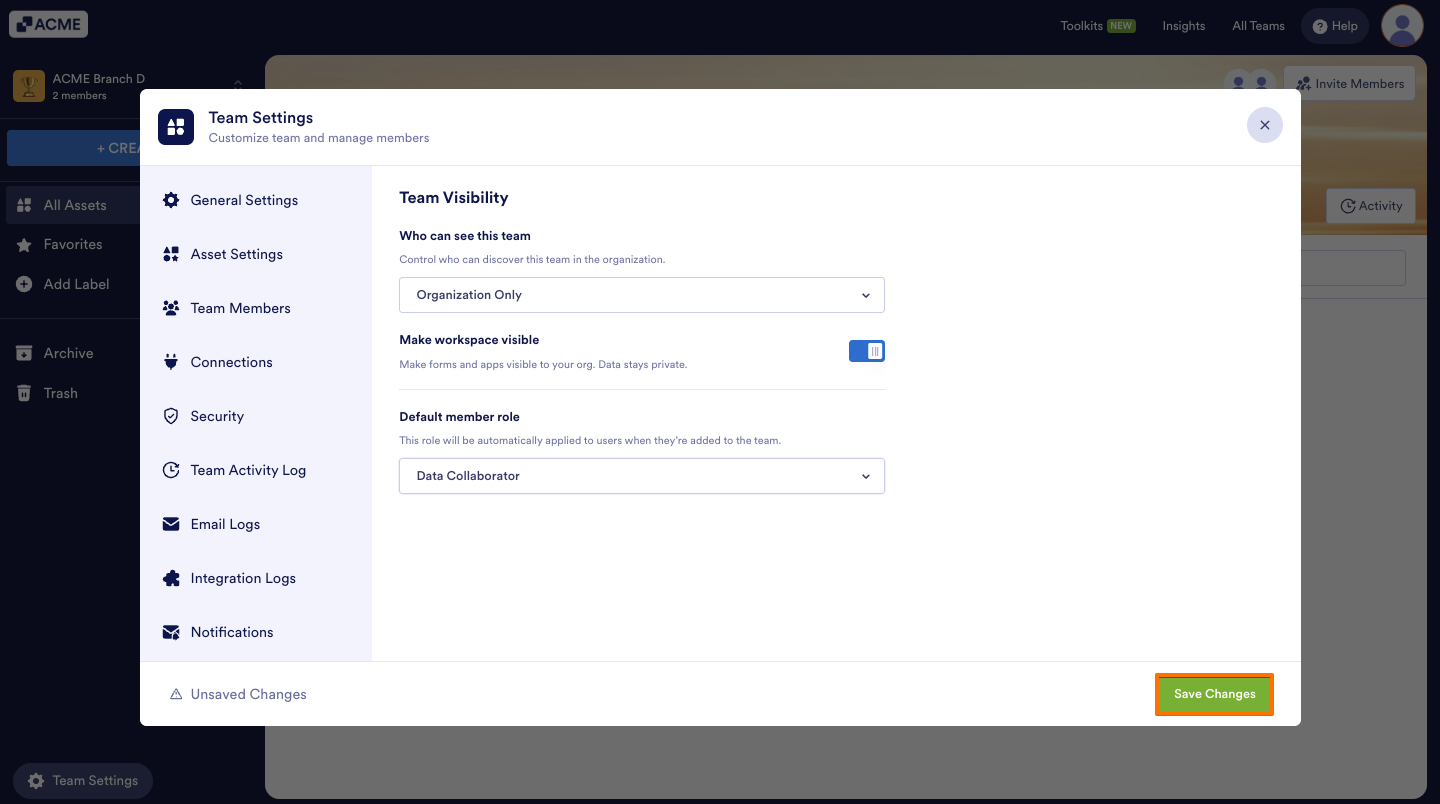The width and height of the screenshot is (1440, 804).
Task: Close the Team Settings dialog
Action: (1265, 125)
